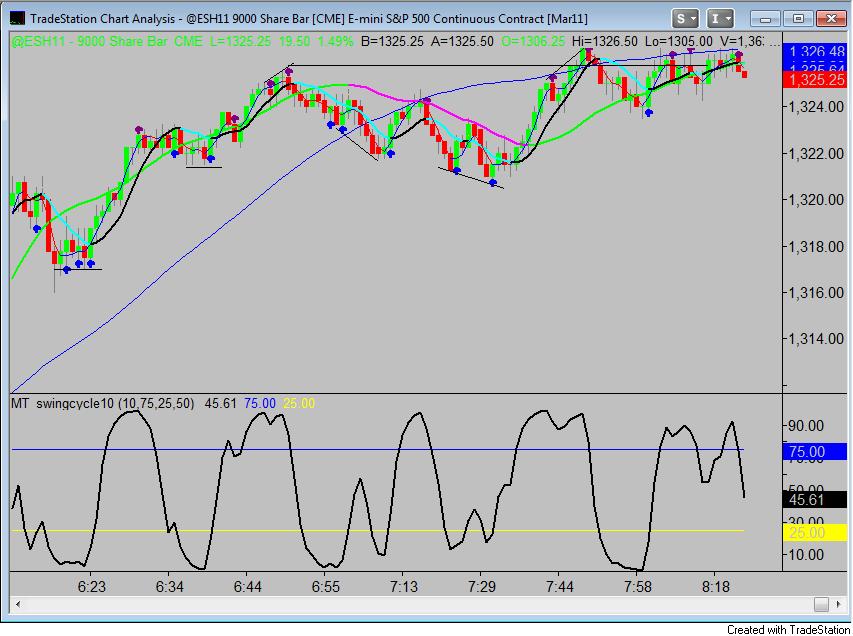Click the 6:23 time axis label

91,586
